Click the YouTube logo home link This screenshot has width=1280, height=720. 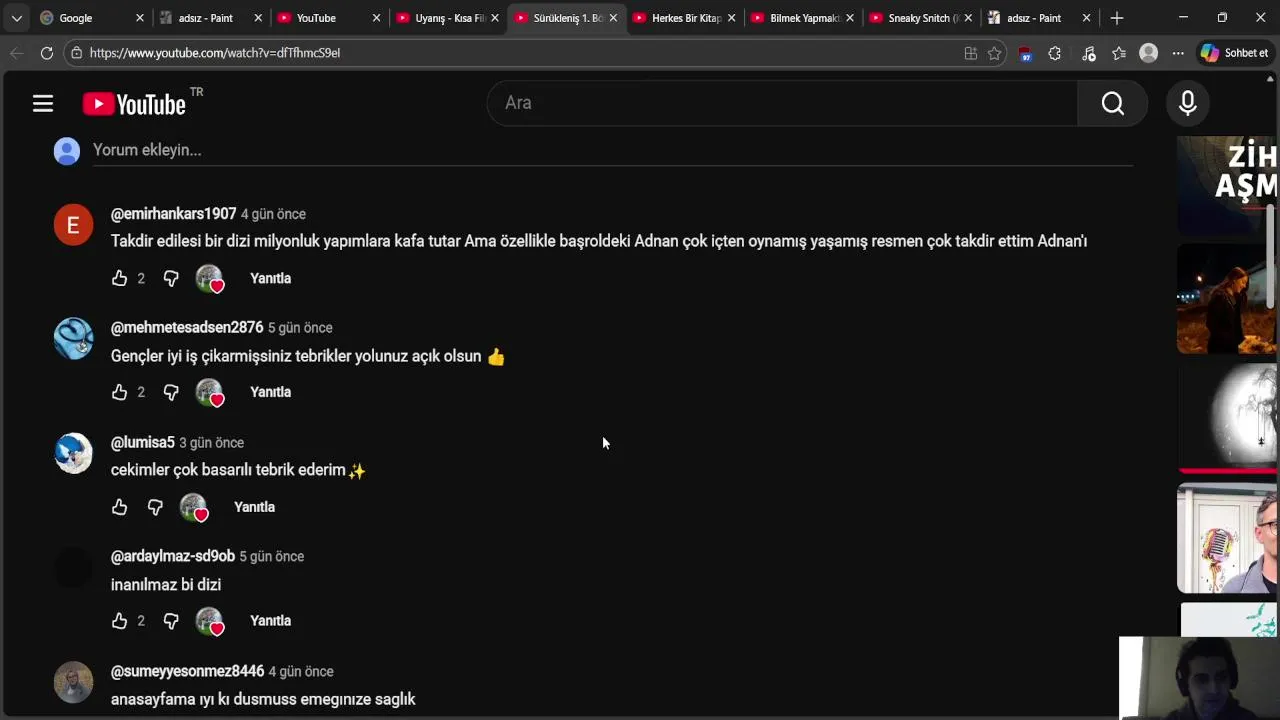tap(135, 104)
